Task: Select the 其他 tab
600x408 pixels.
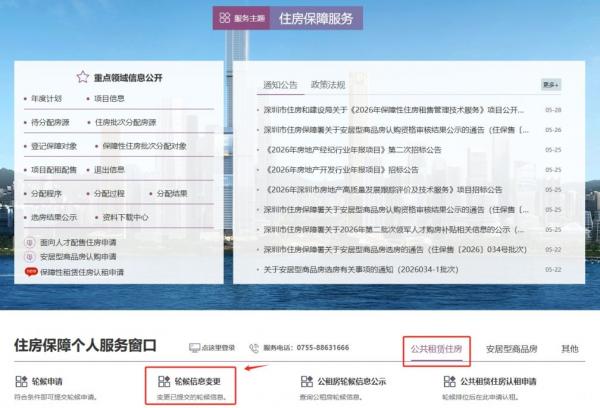Action: click(x=570, y=349)
